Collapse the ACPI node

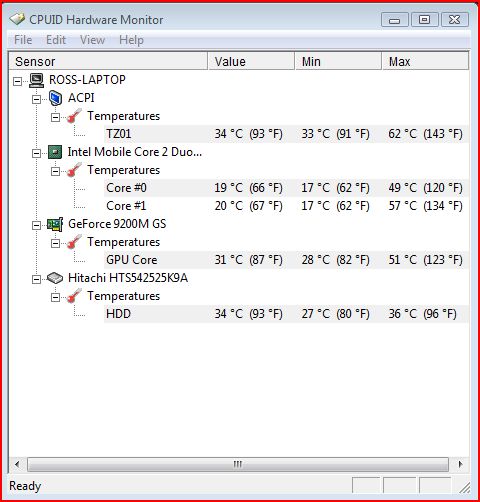point(36,99)
